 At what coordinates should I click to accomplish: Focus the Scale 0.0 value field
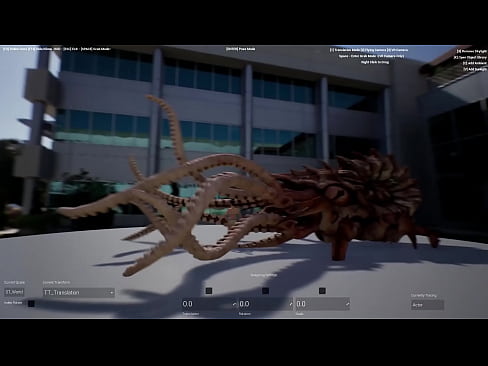(x=319, y=304)
